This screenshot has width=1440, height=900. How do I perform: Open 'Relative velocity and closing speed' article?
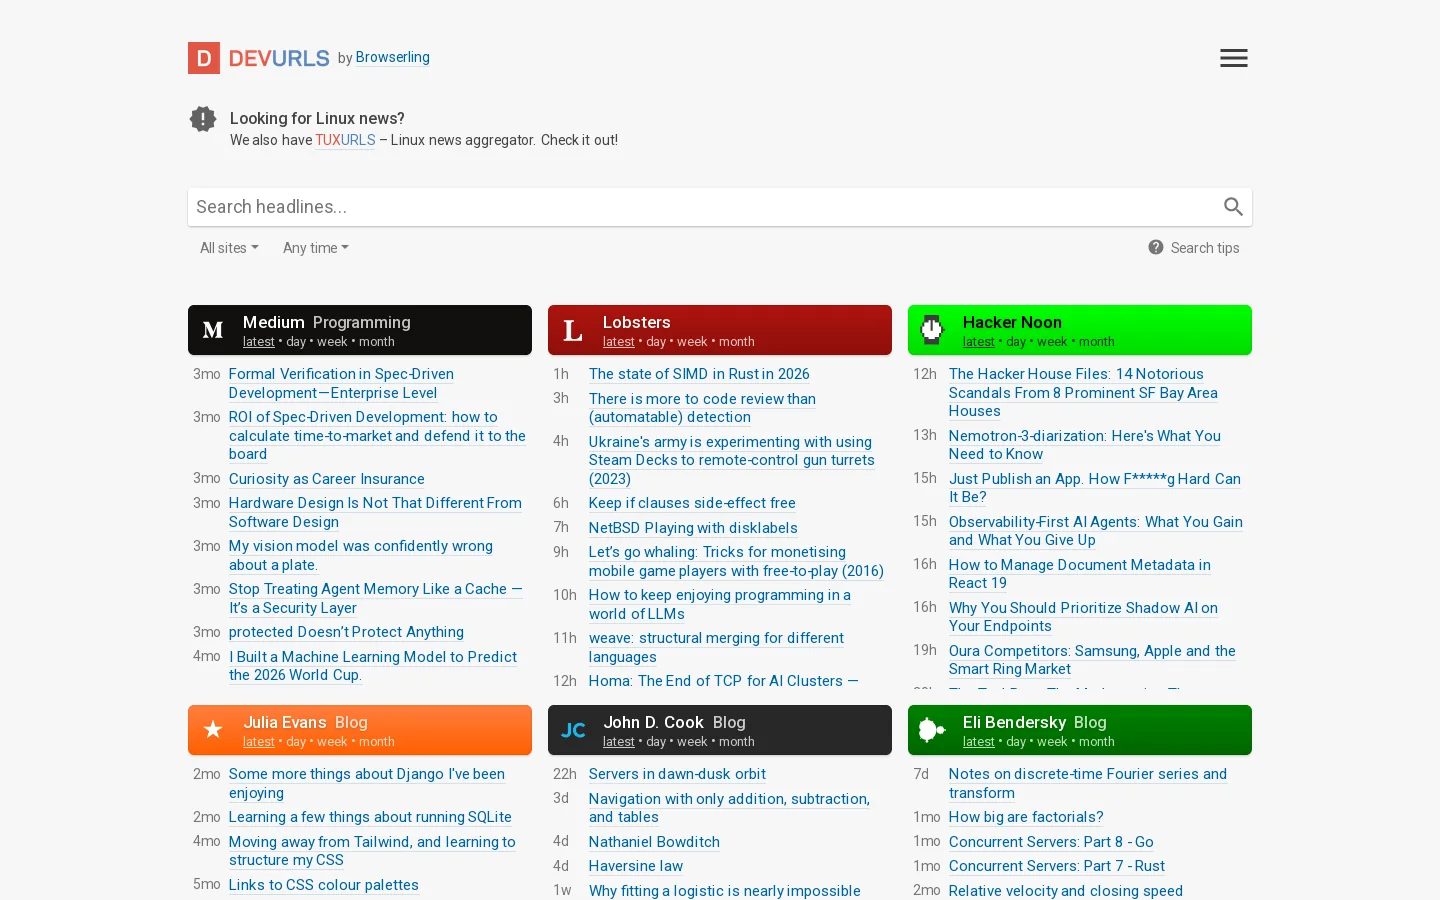[1066, 891]
